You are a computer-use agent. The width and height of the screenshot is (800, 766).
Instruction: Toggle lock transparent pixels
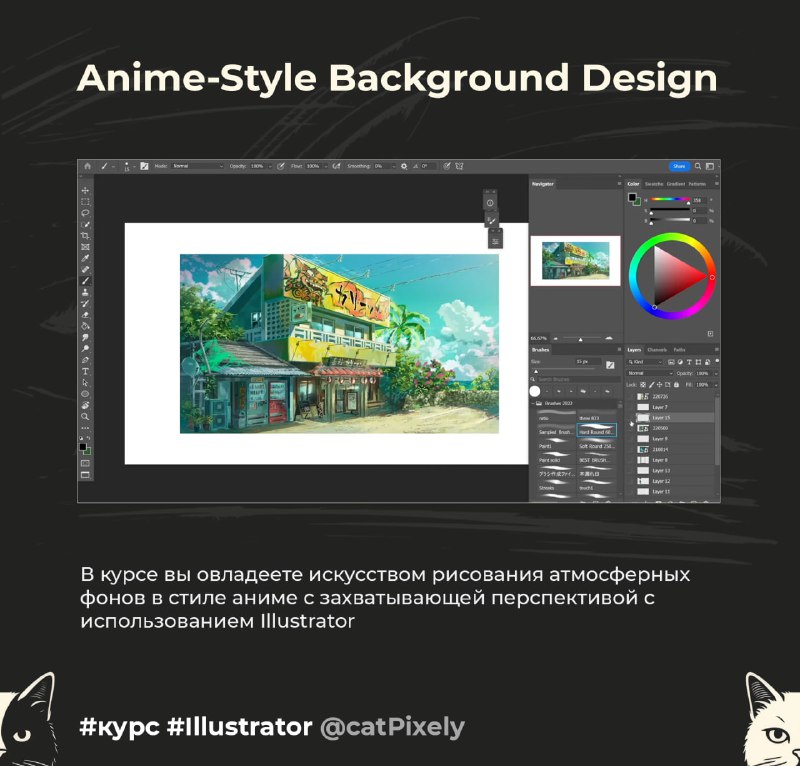coord(643,385)
